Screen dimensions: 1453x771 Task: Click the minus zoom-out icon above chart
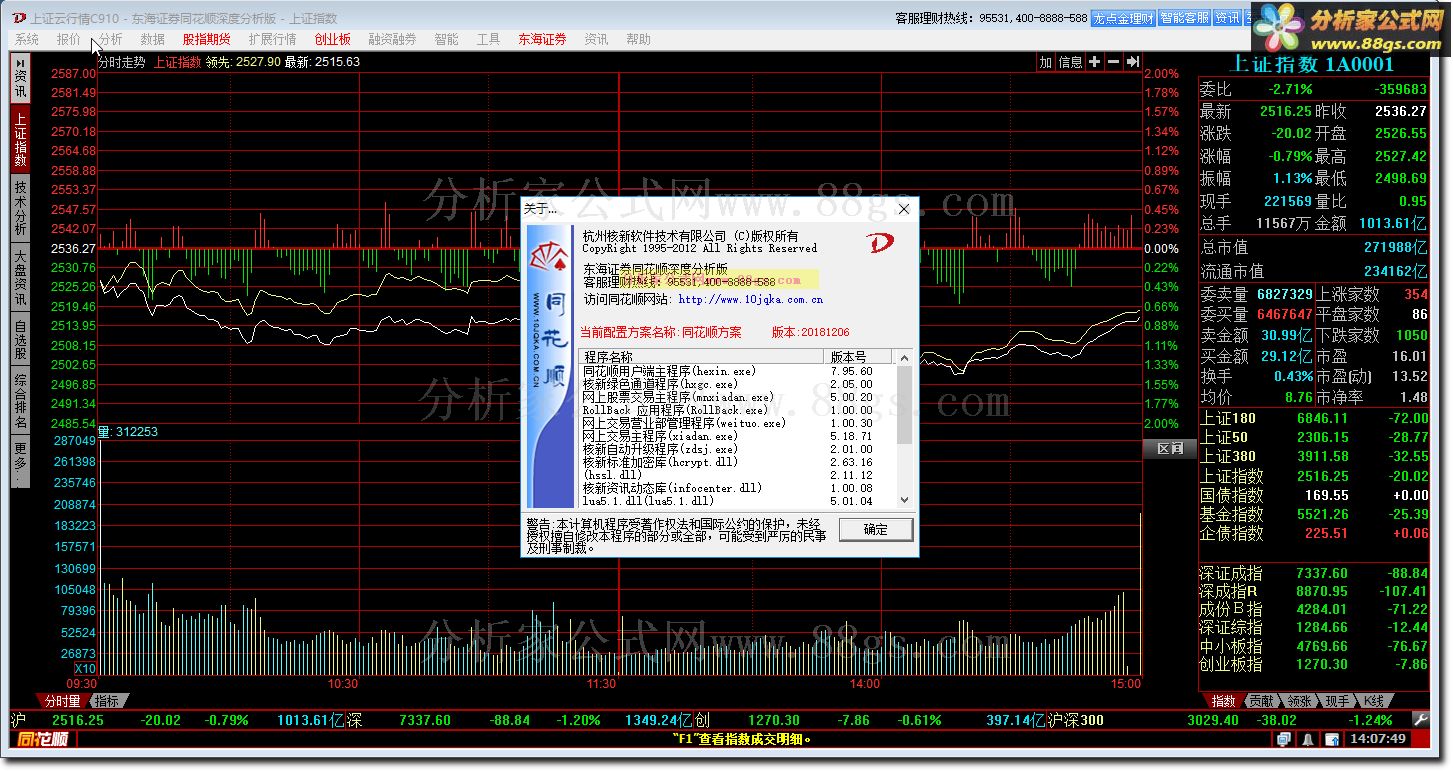[x=1114, y=62]
